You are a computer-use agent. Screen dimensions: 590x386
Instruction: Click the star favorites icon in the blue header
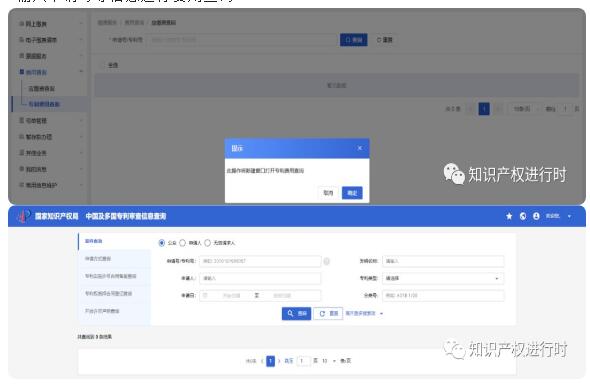(x=509, y=216)
